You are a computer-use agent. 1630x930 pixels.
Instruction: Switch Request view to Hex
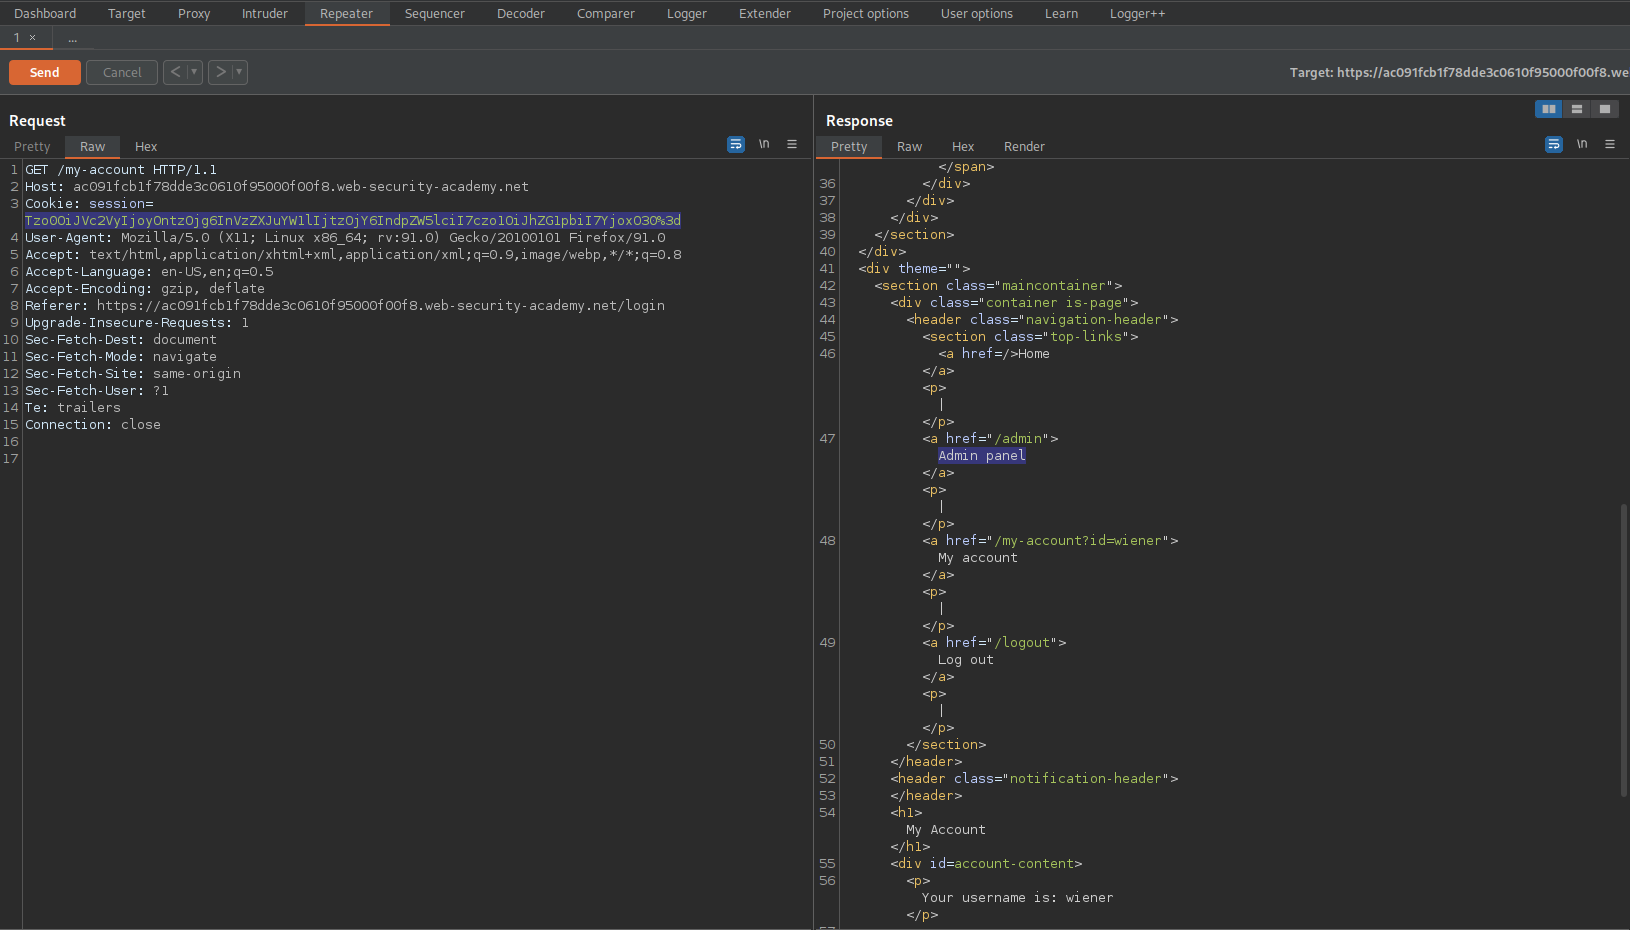(x=146, y=146)
